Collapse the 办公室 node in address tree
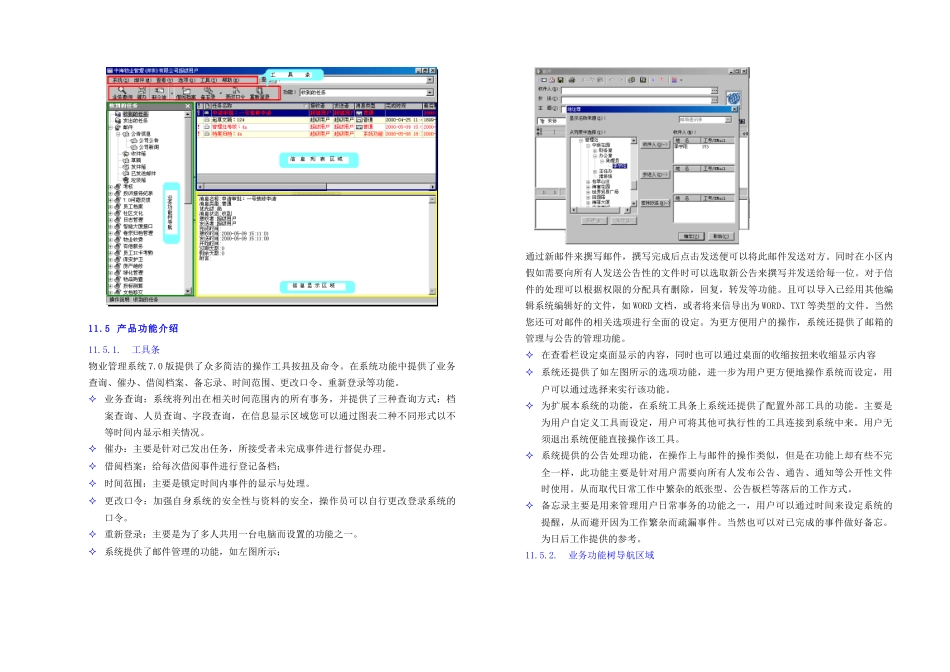The image size is (950, 672). (595, 156)
